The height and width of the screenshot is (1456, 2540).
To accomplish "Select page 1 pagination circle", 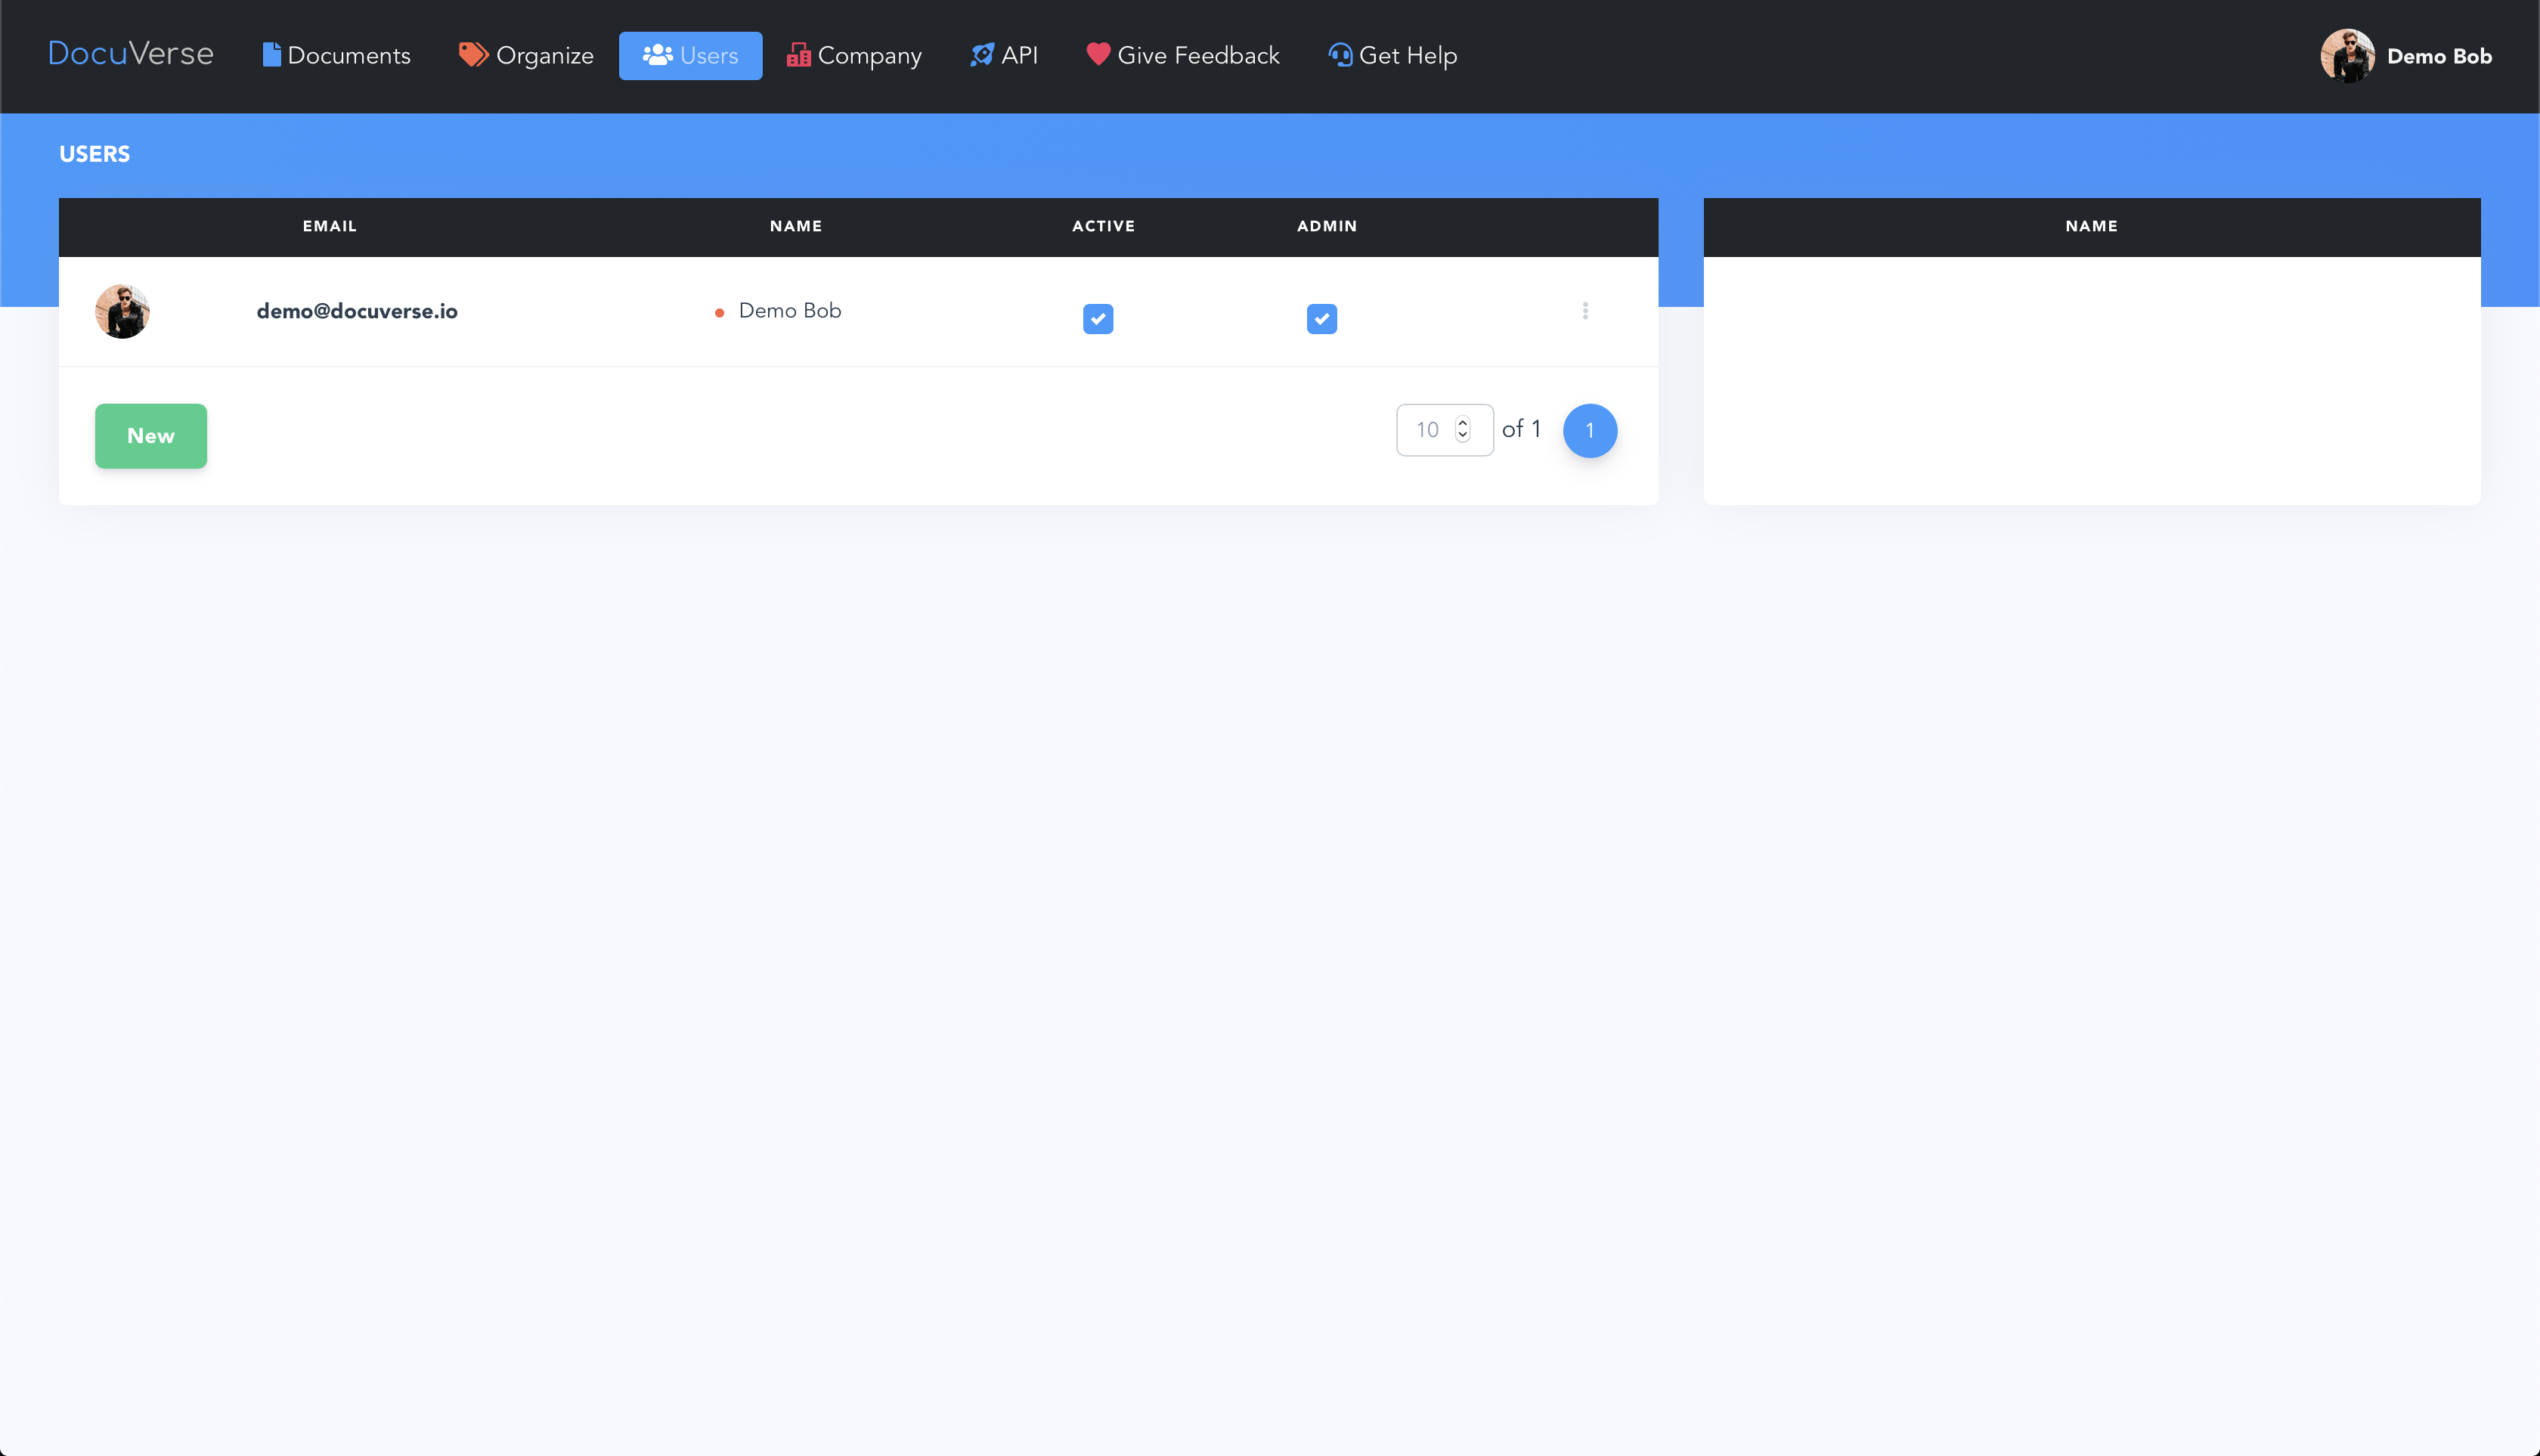I will [1589, 431].
